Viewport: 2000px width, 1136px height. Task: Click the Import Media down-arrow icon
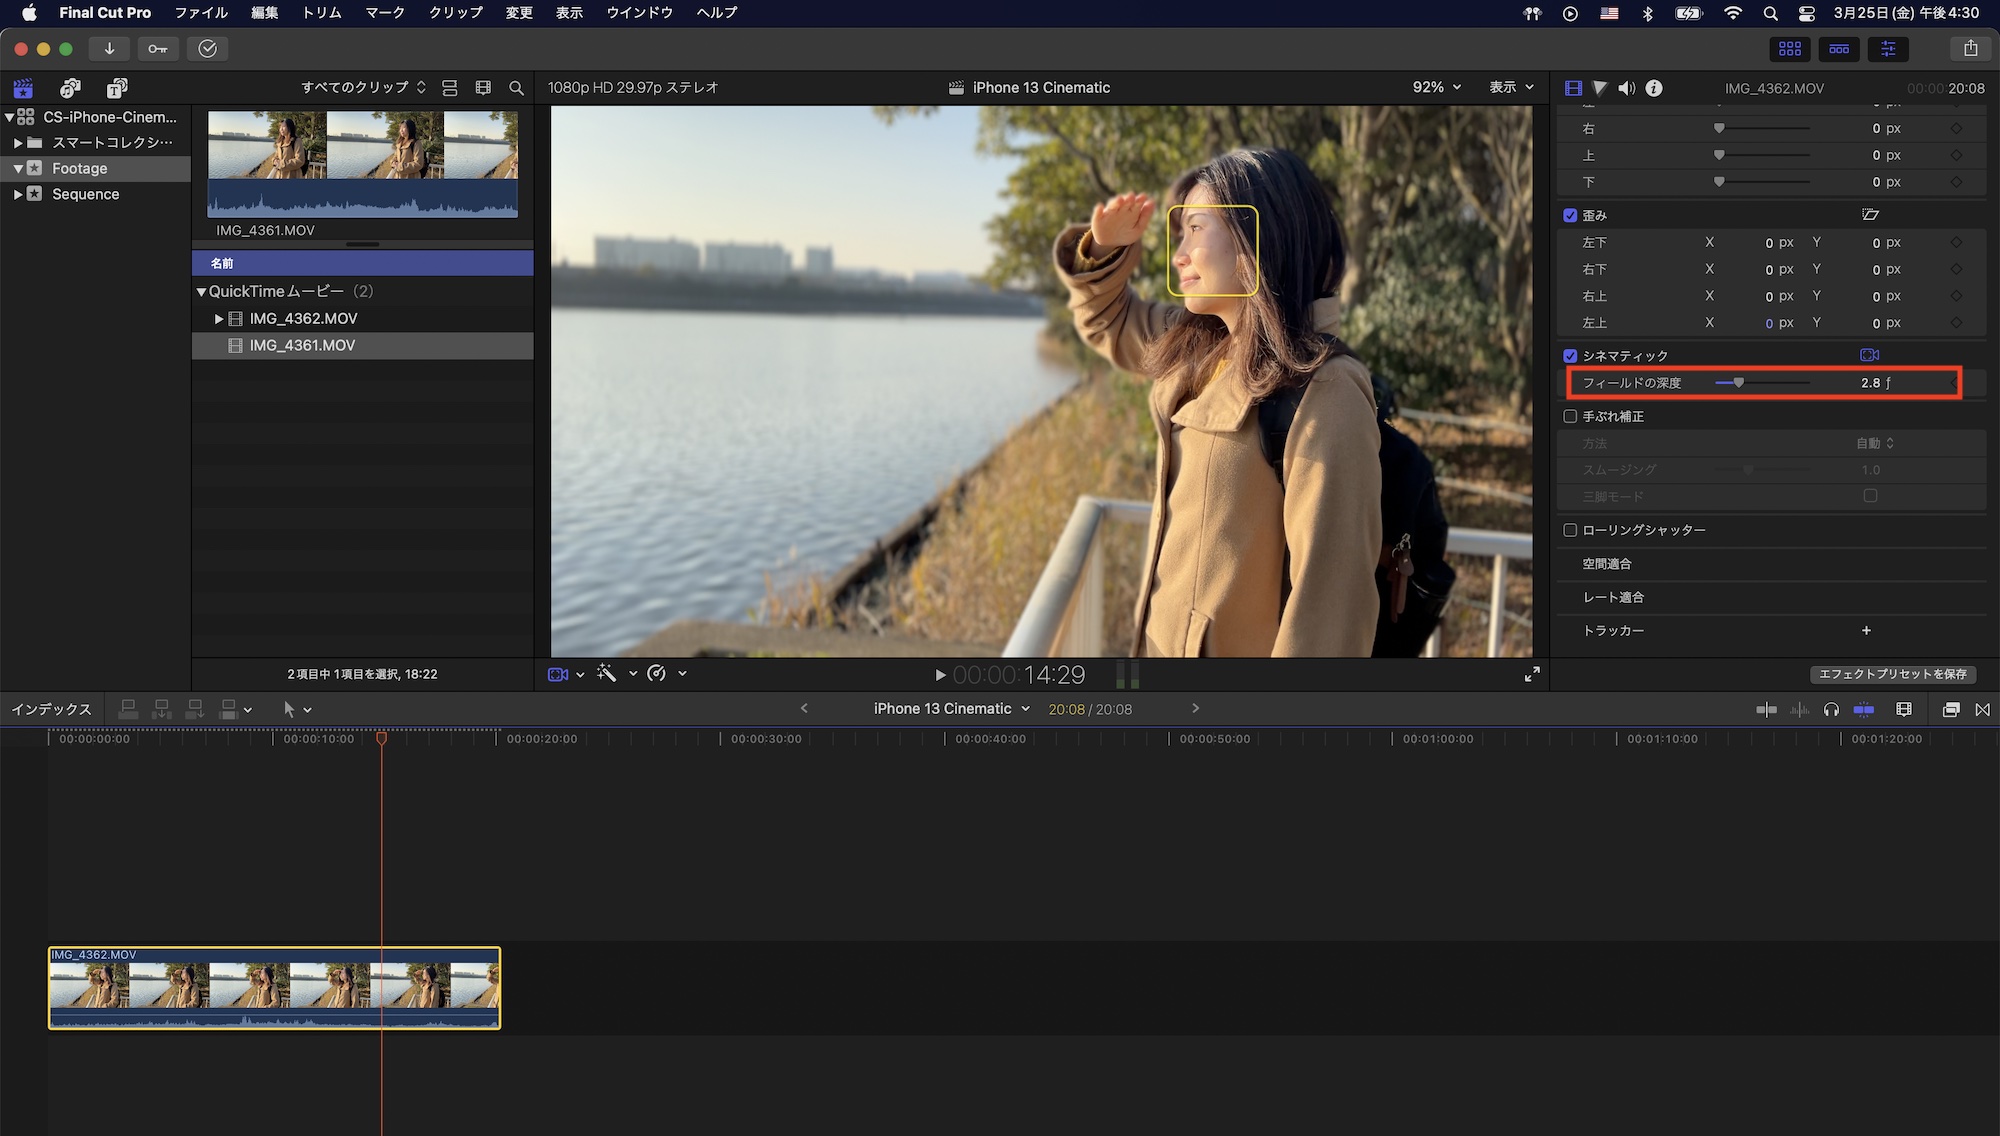click(x=109, y=48)
